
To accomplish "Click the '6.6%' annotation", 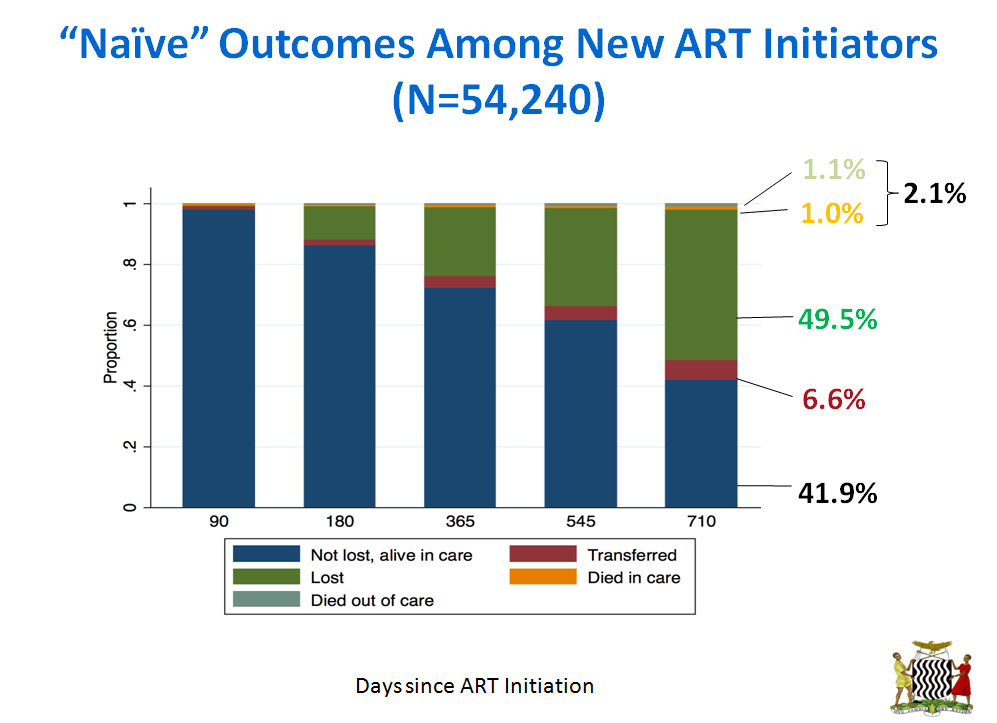I will [x=834, y=399].
